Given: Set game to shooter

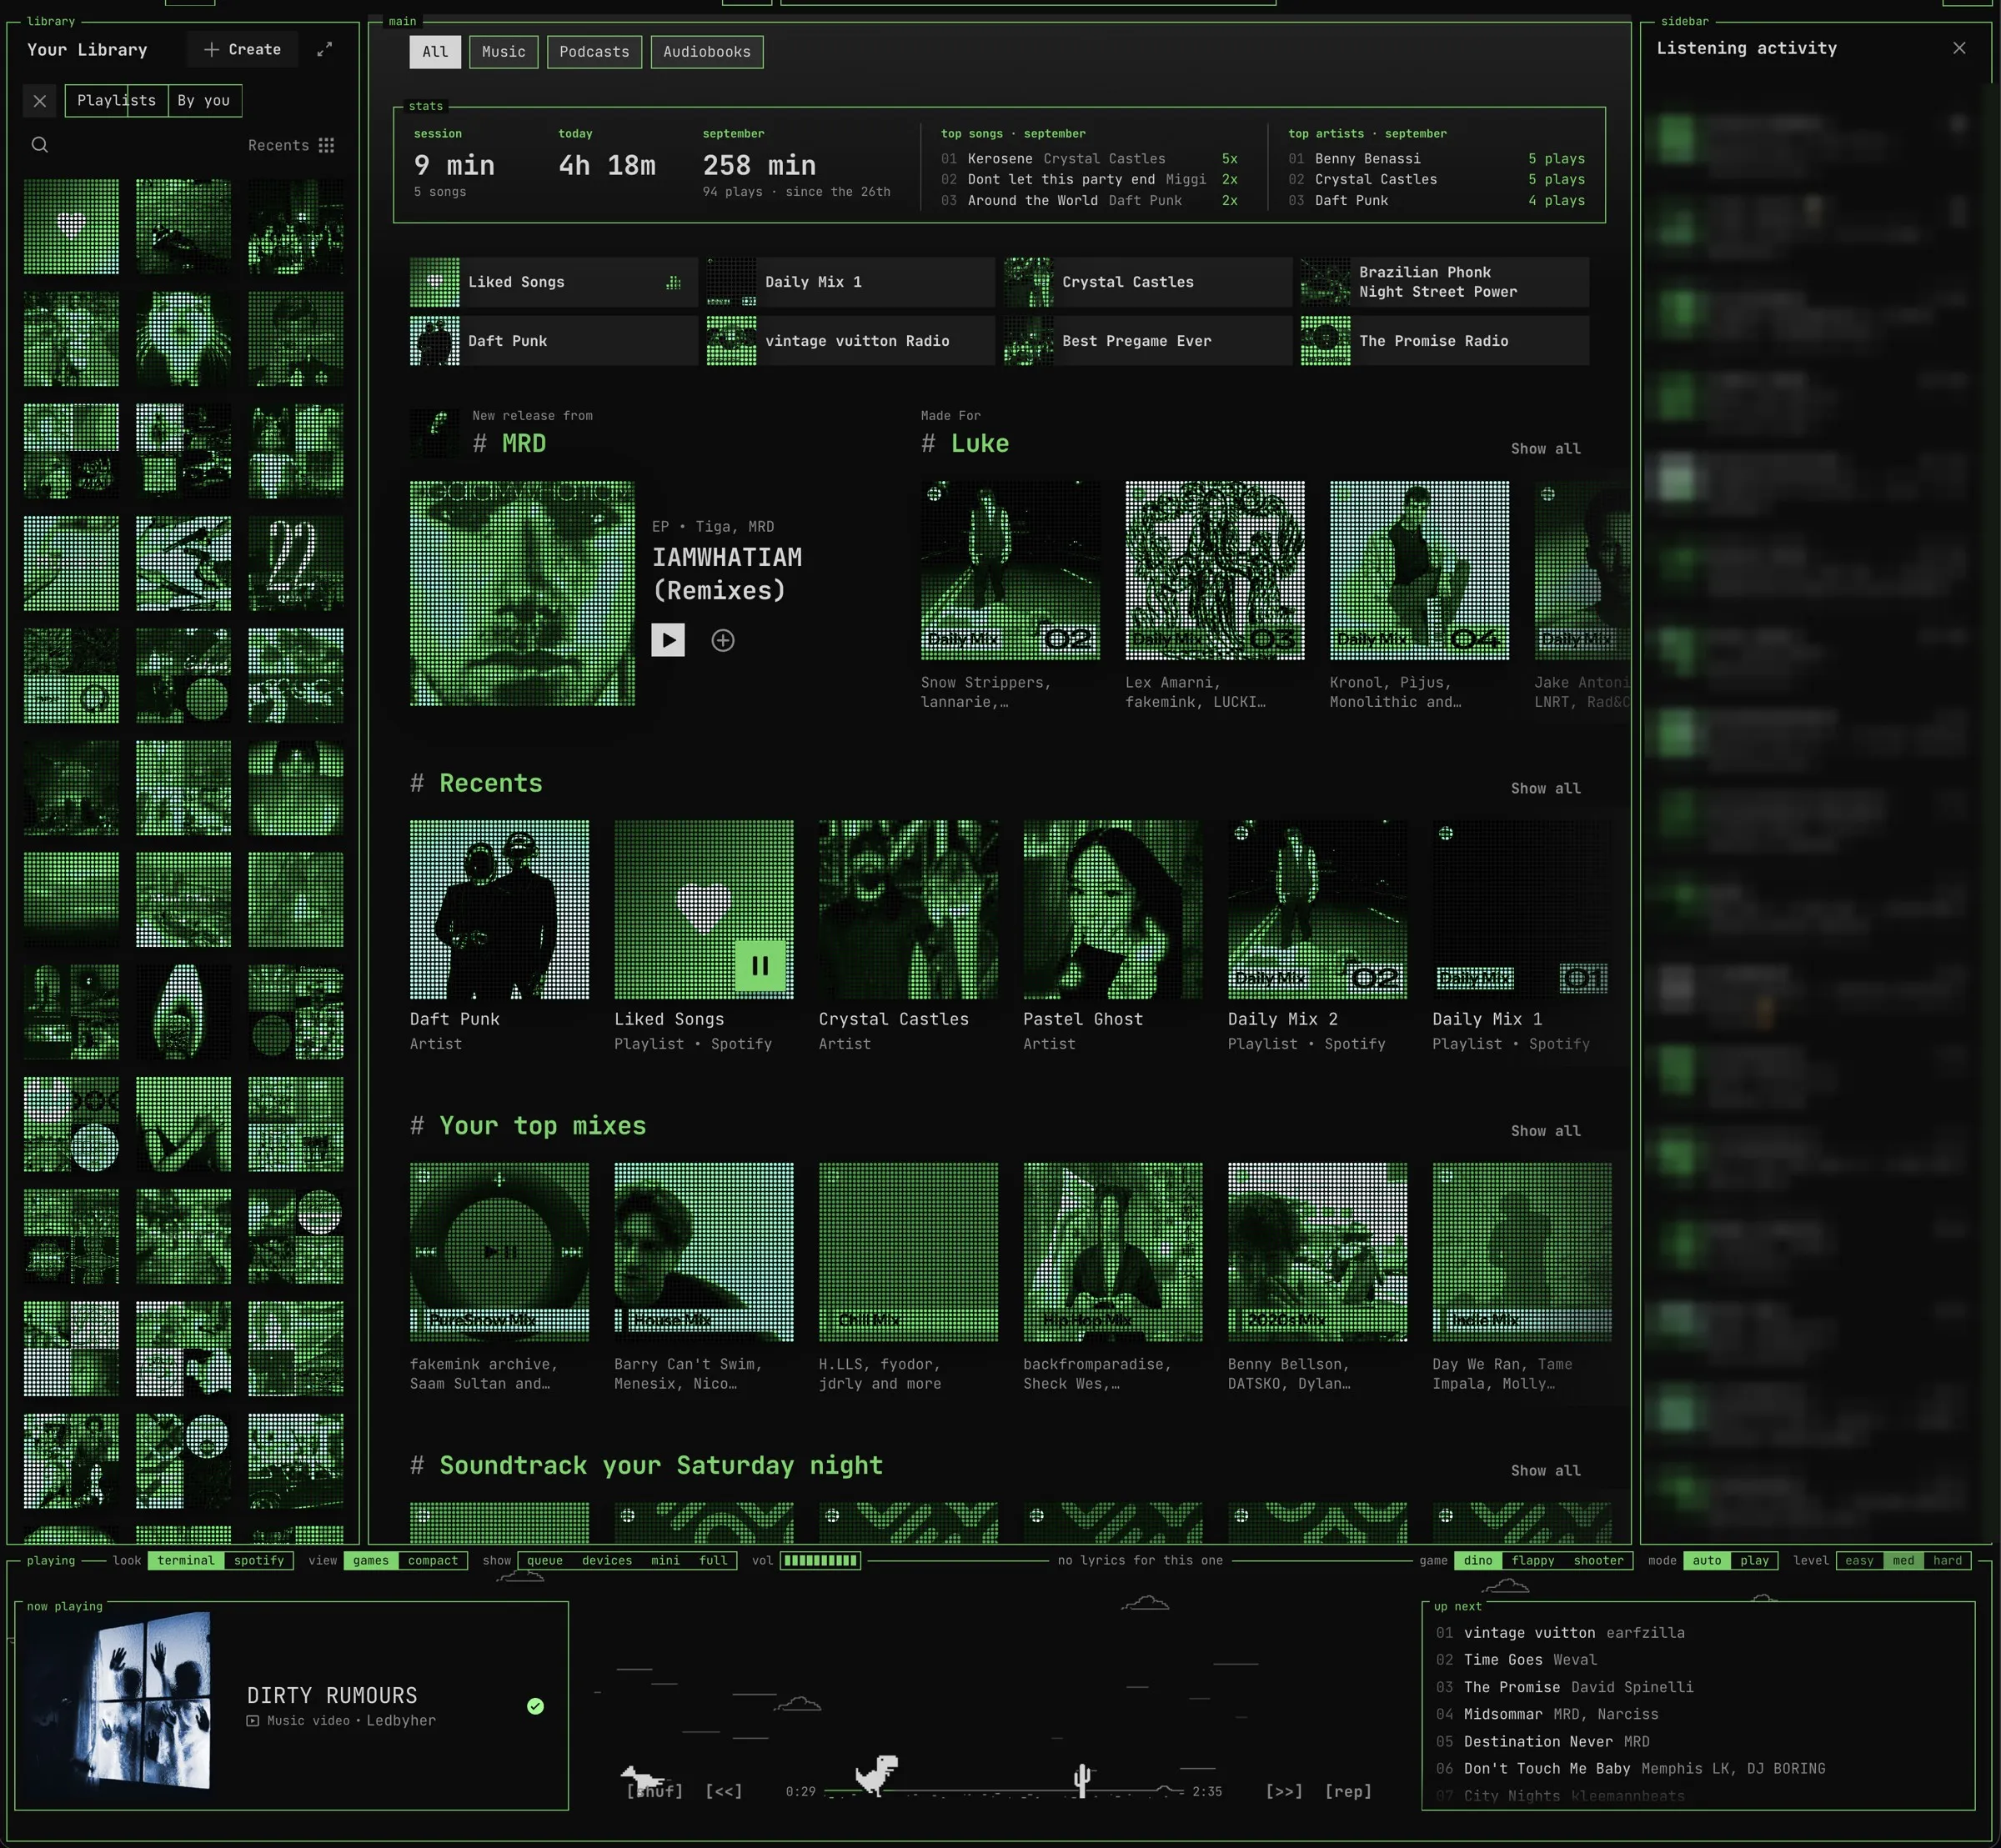Looking at the screenshot, I should 1598,1560.
